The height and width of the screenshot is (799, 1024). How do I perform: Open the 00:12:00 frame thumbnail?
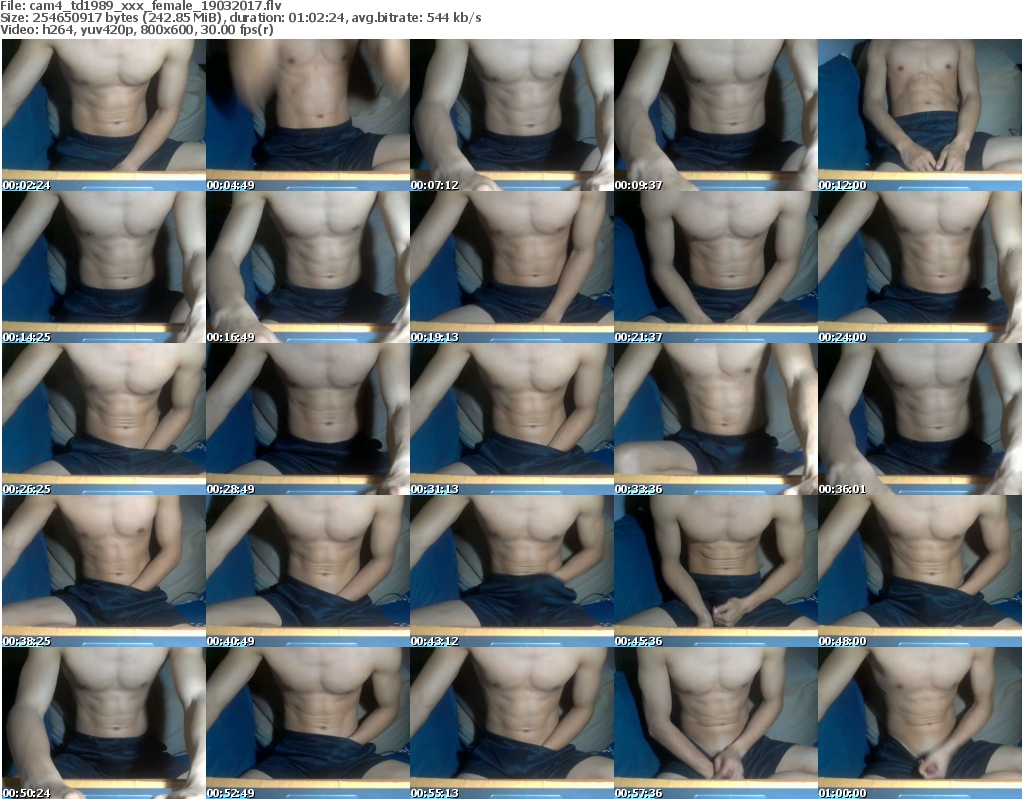(x=920, y=115)
